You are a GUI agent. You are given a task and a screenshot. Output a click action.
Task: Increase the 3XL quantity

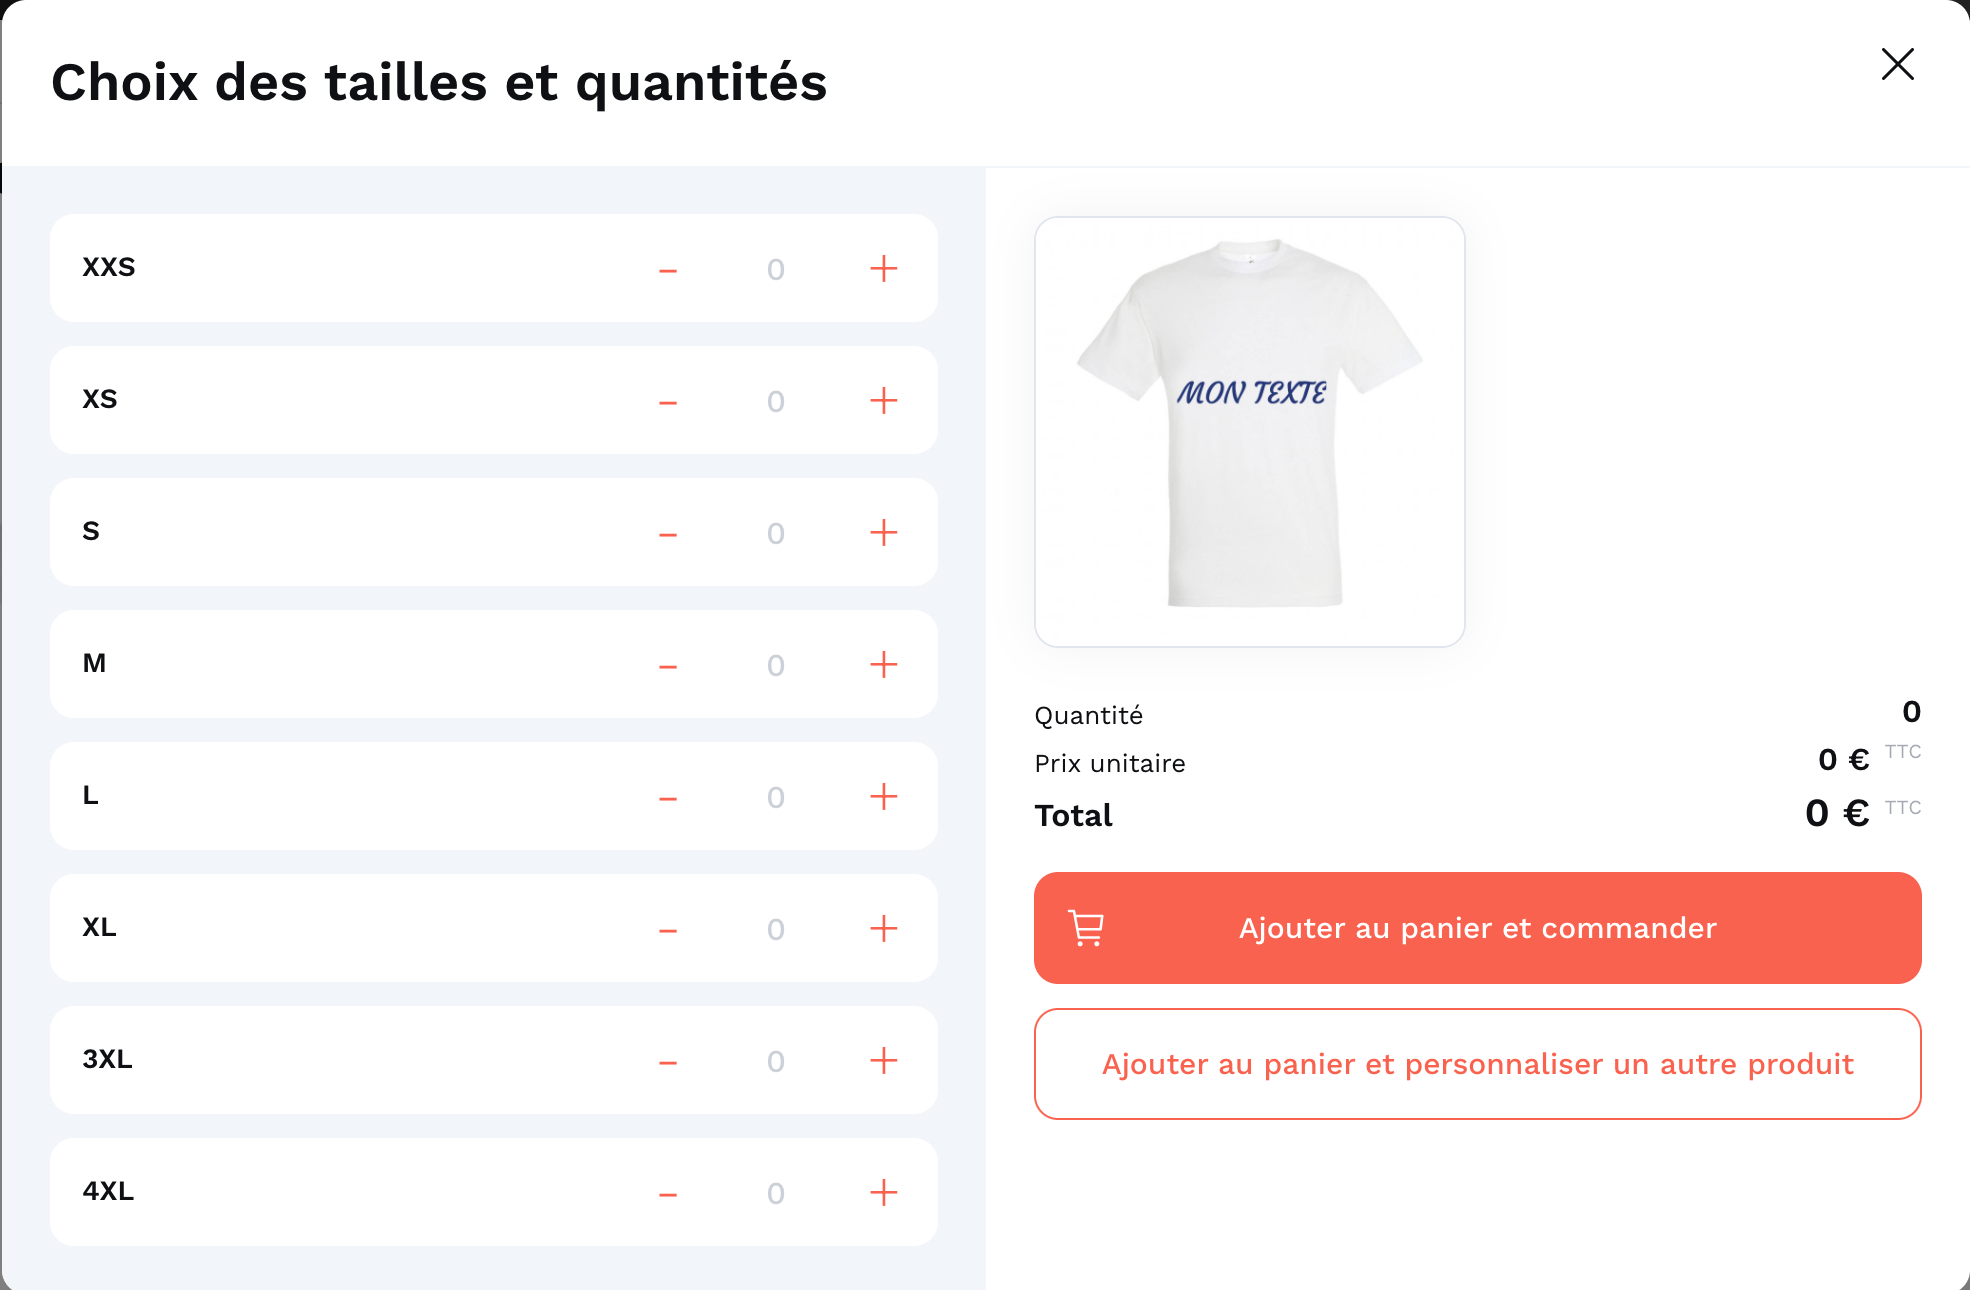pos(883,1060)
